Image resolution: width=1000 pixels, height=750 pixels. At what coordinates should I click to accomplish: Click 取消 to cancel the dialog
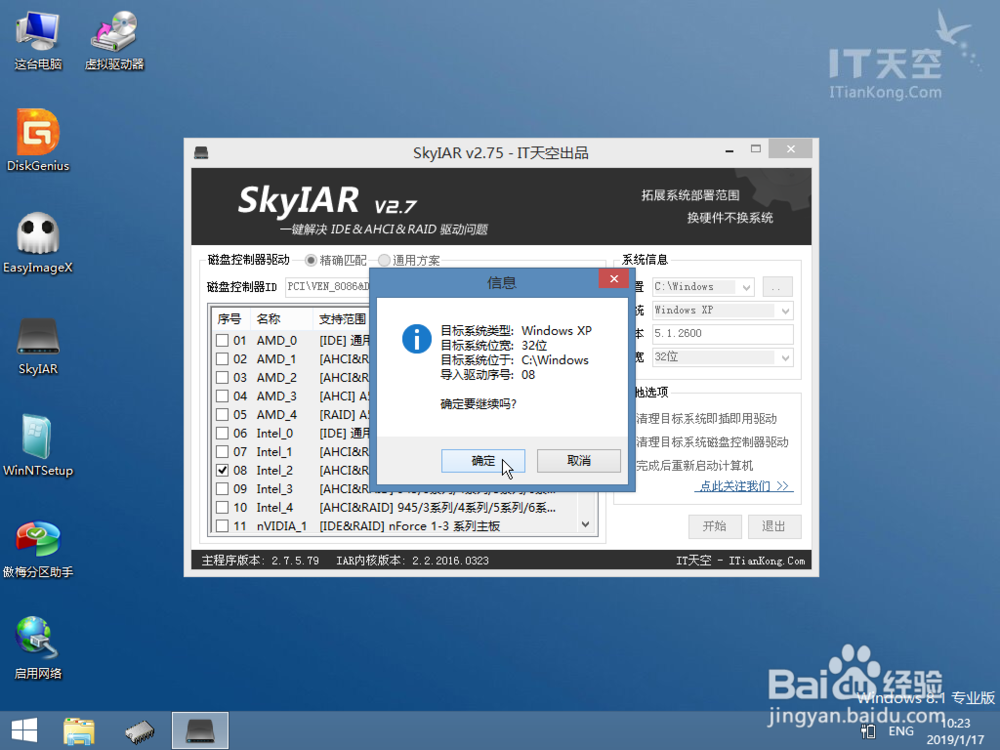(578, 460)
